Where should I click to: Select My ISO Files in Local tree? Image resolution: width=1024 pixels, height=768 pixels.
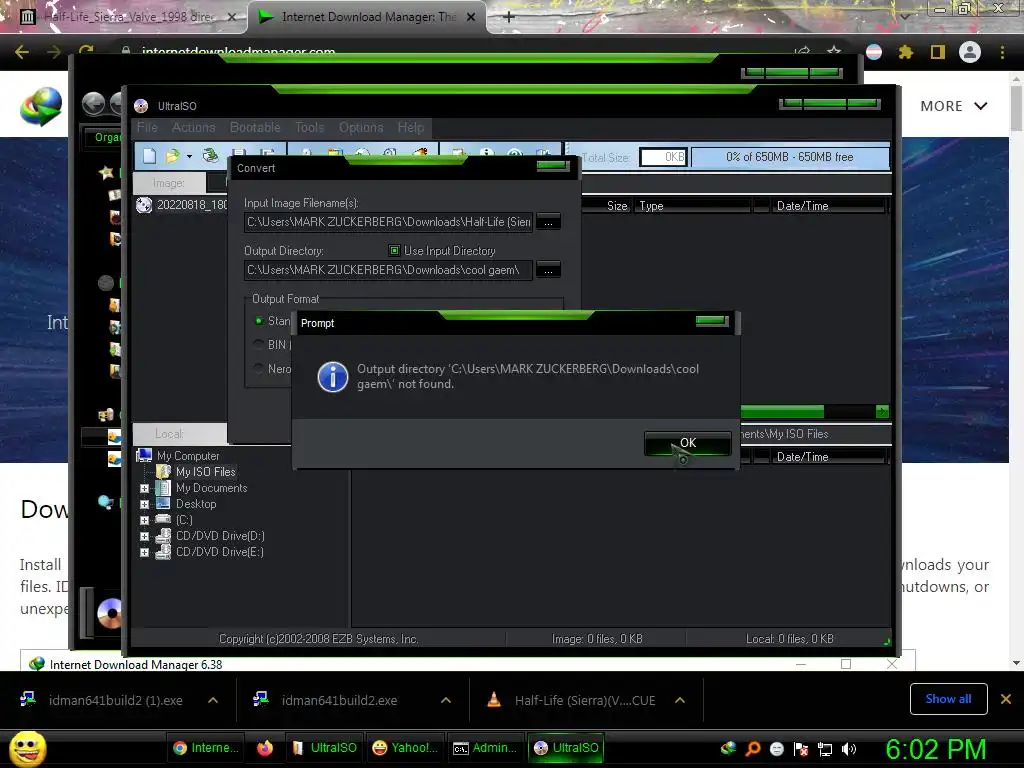205,472
